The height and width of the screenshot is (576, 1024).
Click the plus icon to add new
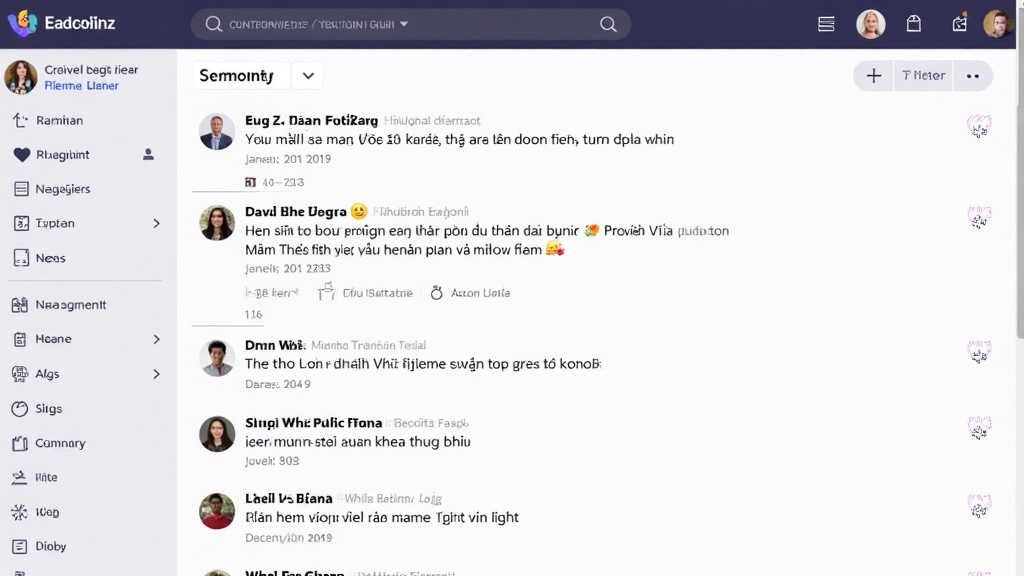[873, 76]
